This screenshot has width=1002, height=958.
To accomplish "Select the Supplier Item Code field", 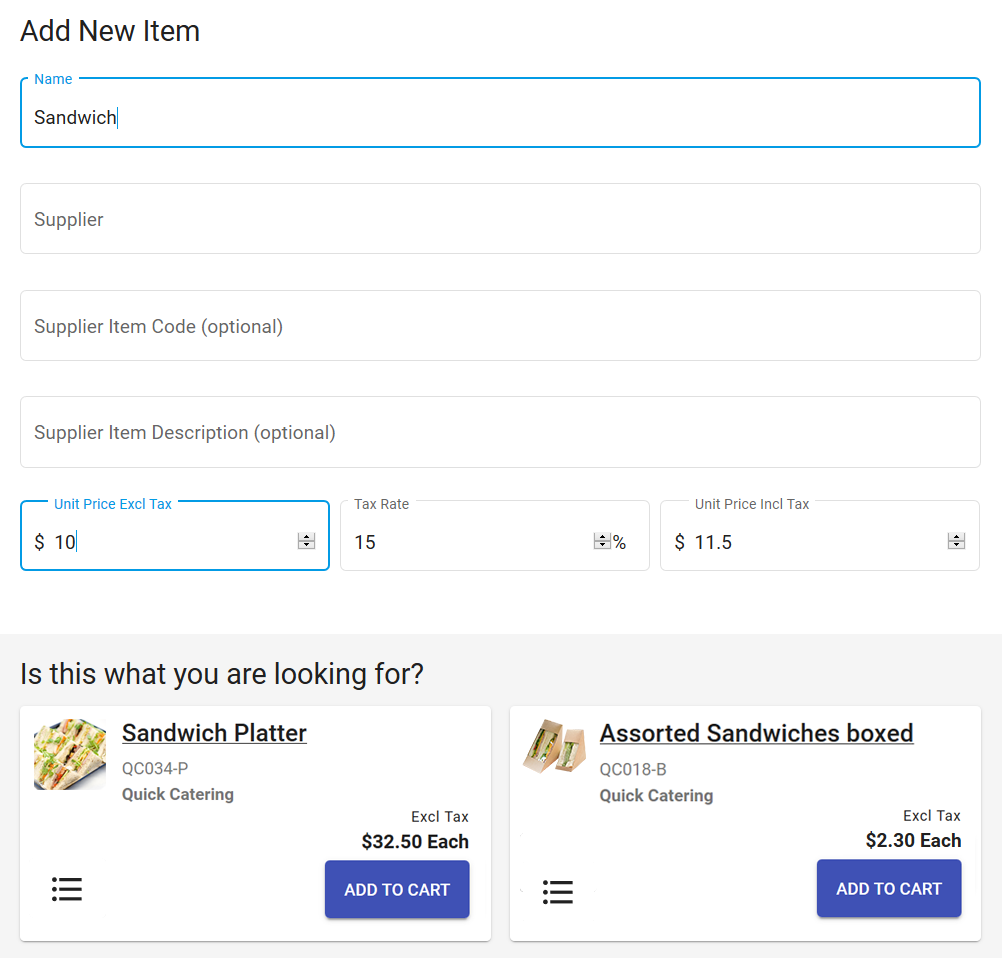I will pyautogui.click(x=500, y=326).
